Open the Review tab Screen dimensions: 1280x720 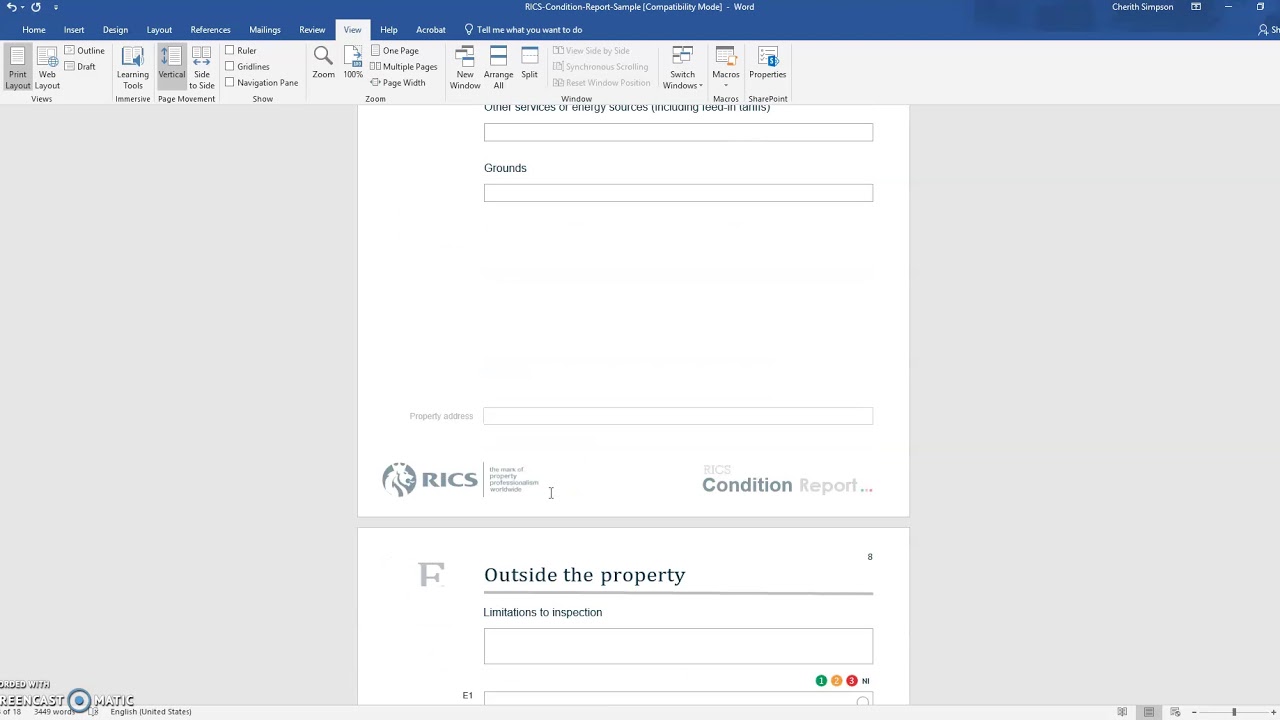(x=312, y=30)
